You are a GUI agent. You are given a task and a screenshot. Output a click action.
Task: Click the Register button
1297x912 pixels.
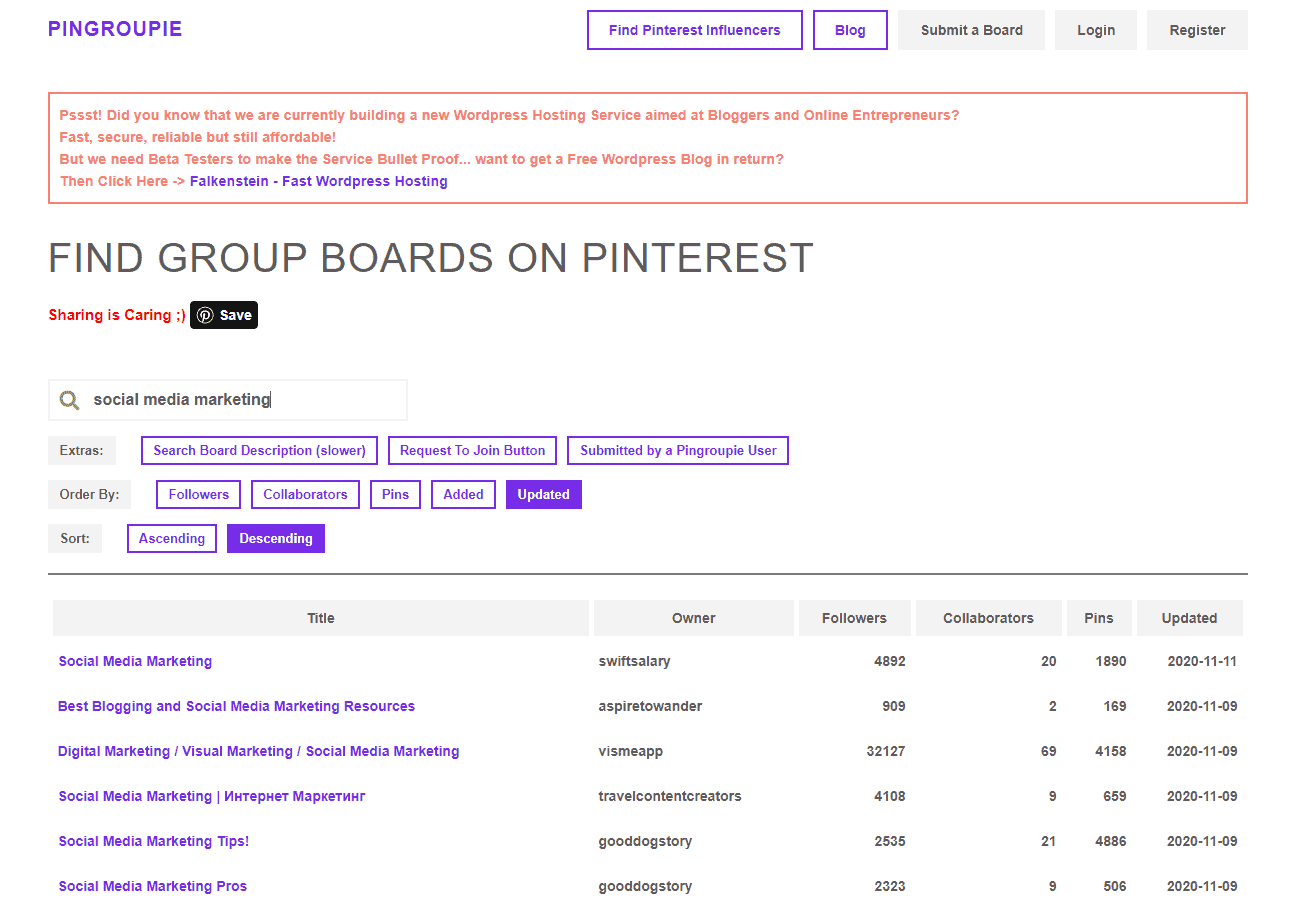[x=1197, y=30]
